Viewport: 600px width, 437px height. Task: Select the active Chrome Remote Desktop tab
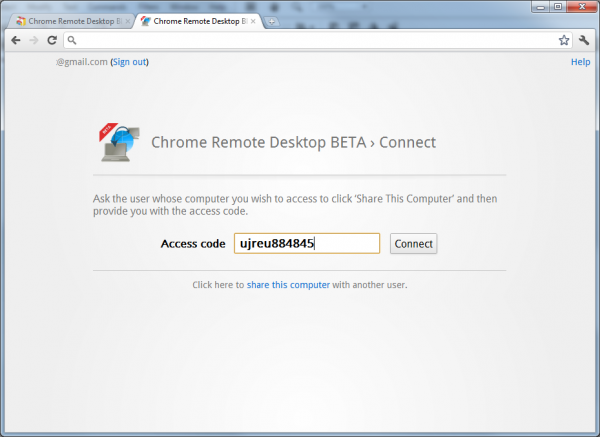(x=198, y=21)
